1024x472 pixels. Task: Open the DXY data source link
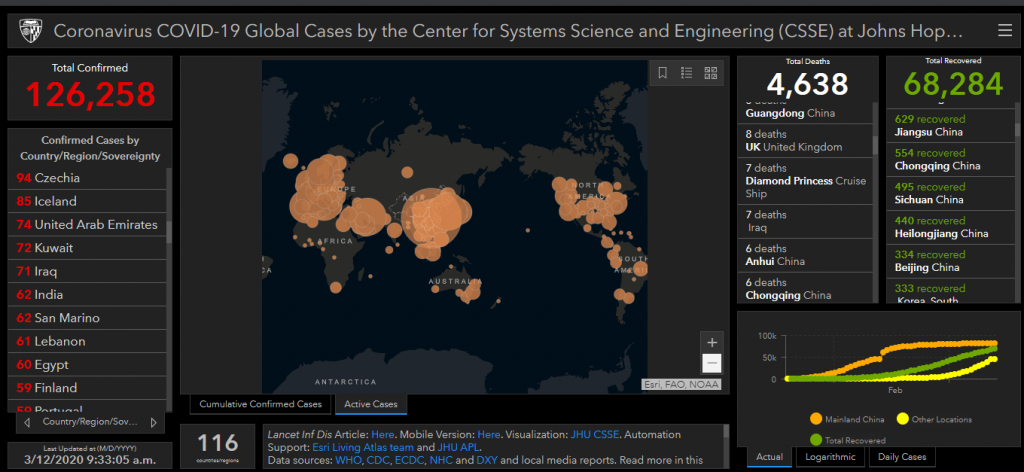(x=487, y=460)
